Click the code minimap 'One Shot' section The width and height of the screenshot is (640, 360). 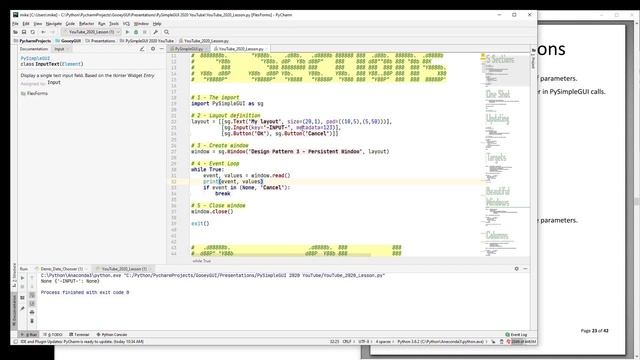(x=498, y=94)
